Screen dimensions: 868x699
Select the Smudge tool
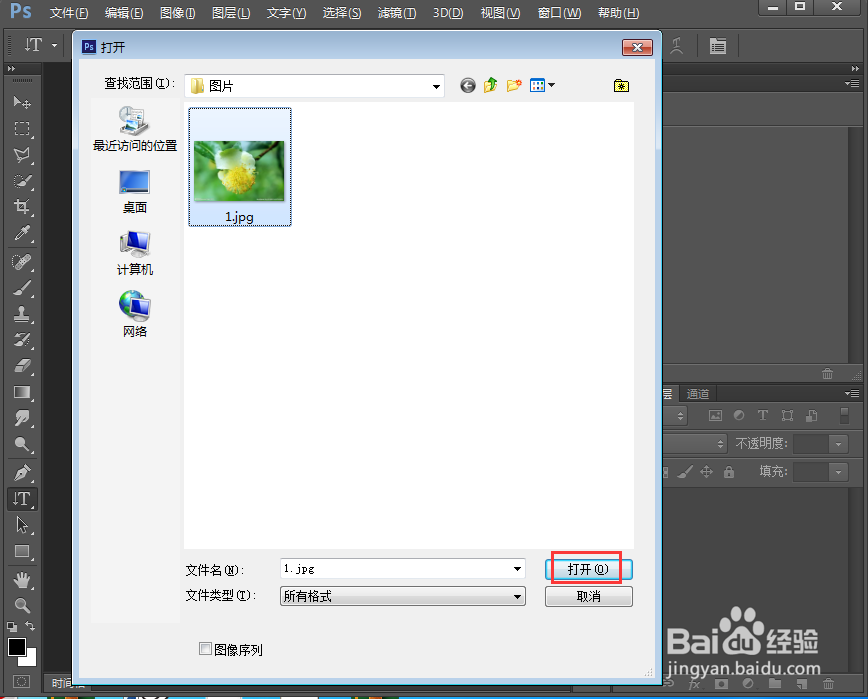(x=22, y=418)
